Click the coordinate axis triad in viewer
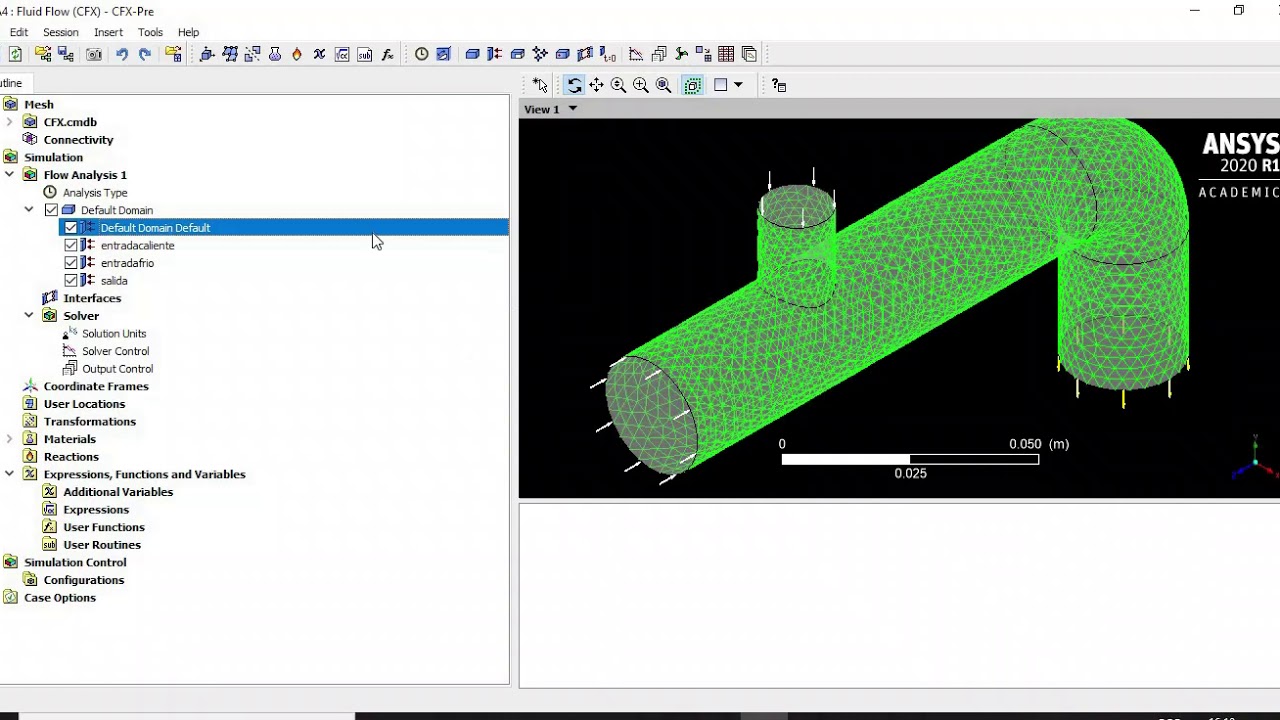Screen dimensions: 1280x720 [1255, 457]
